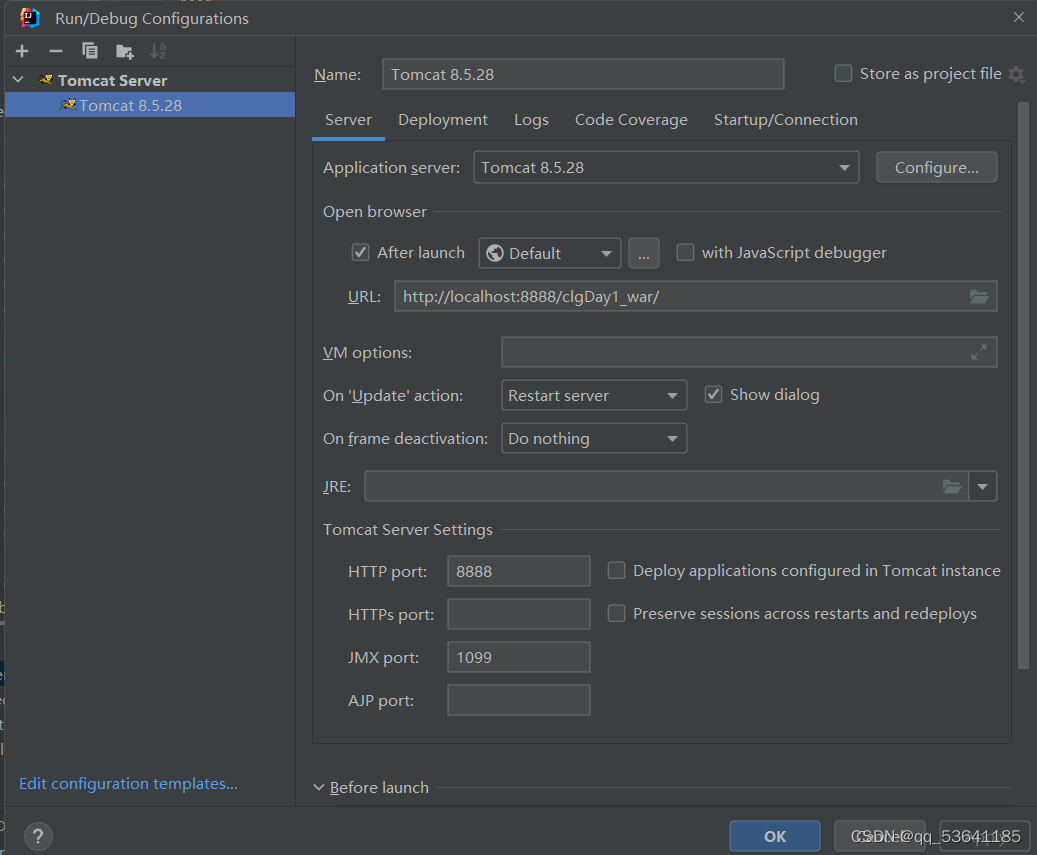Expand the VM options field
Viewport: 1037px width, 855px height.
point(979,352)
